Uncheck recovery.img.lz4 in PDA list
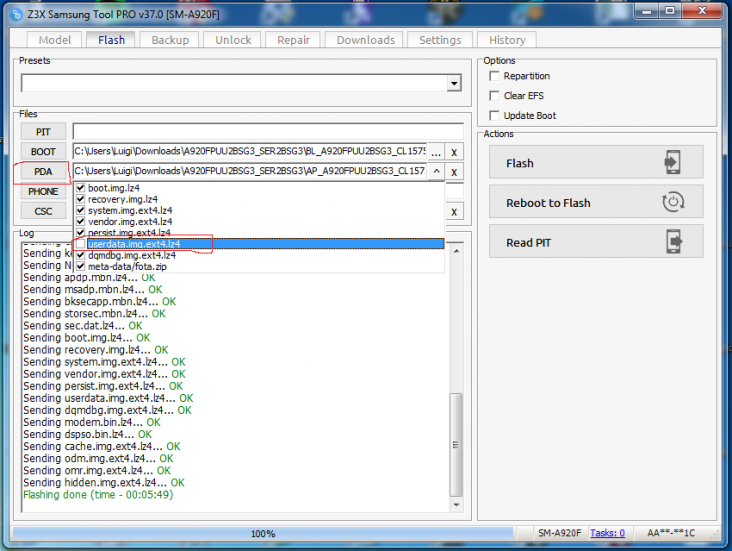This screenshot has width=732, height=551. [81, 199]
